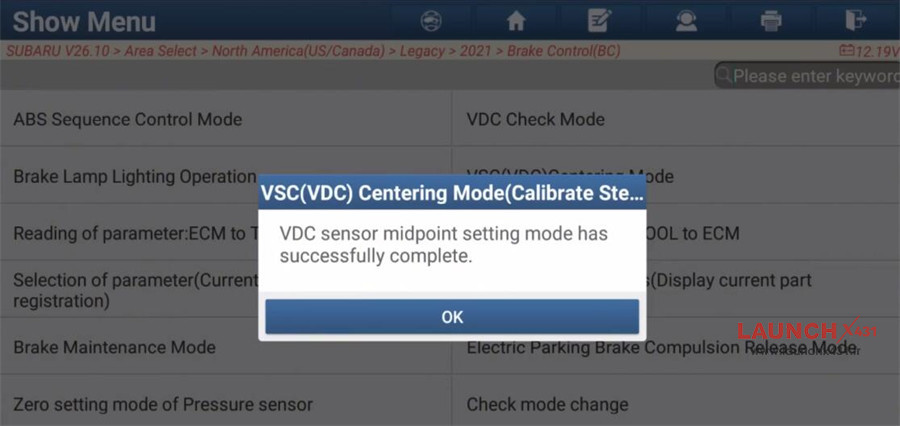Choose Brake Maintenance Mode
This screenshot has height=426, width=900.
(114, 348)
